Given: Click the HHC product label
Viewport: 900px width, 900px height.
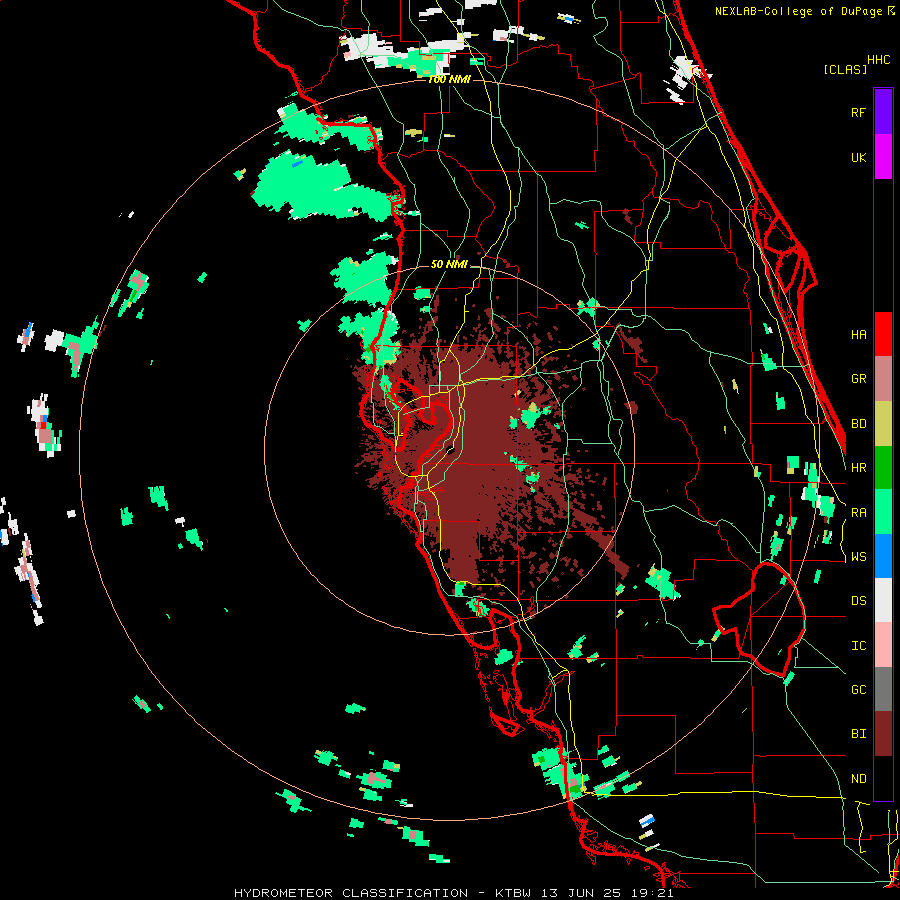Looking at the screenshot, I should tap(878, 60).
